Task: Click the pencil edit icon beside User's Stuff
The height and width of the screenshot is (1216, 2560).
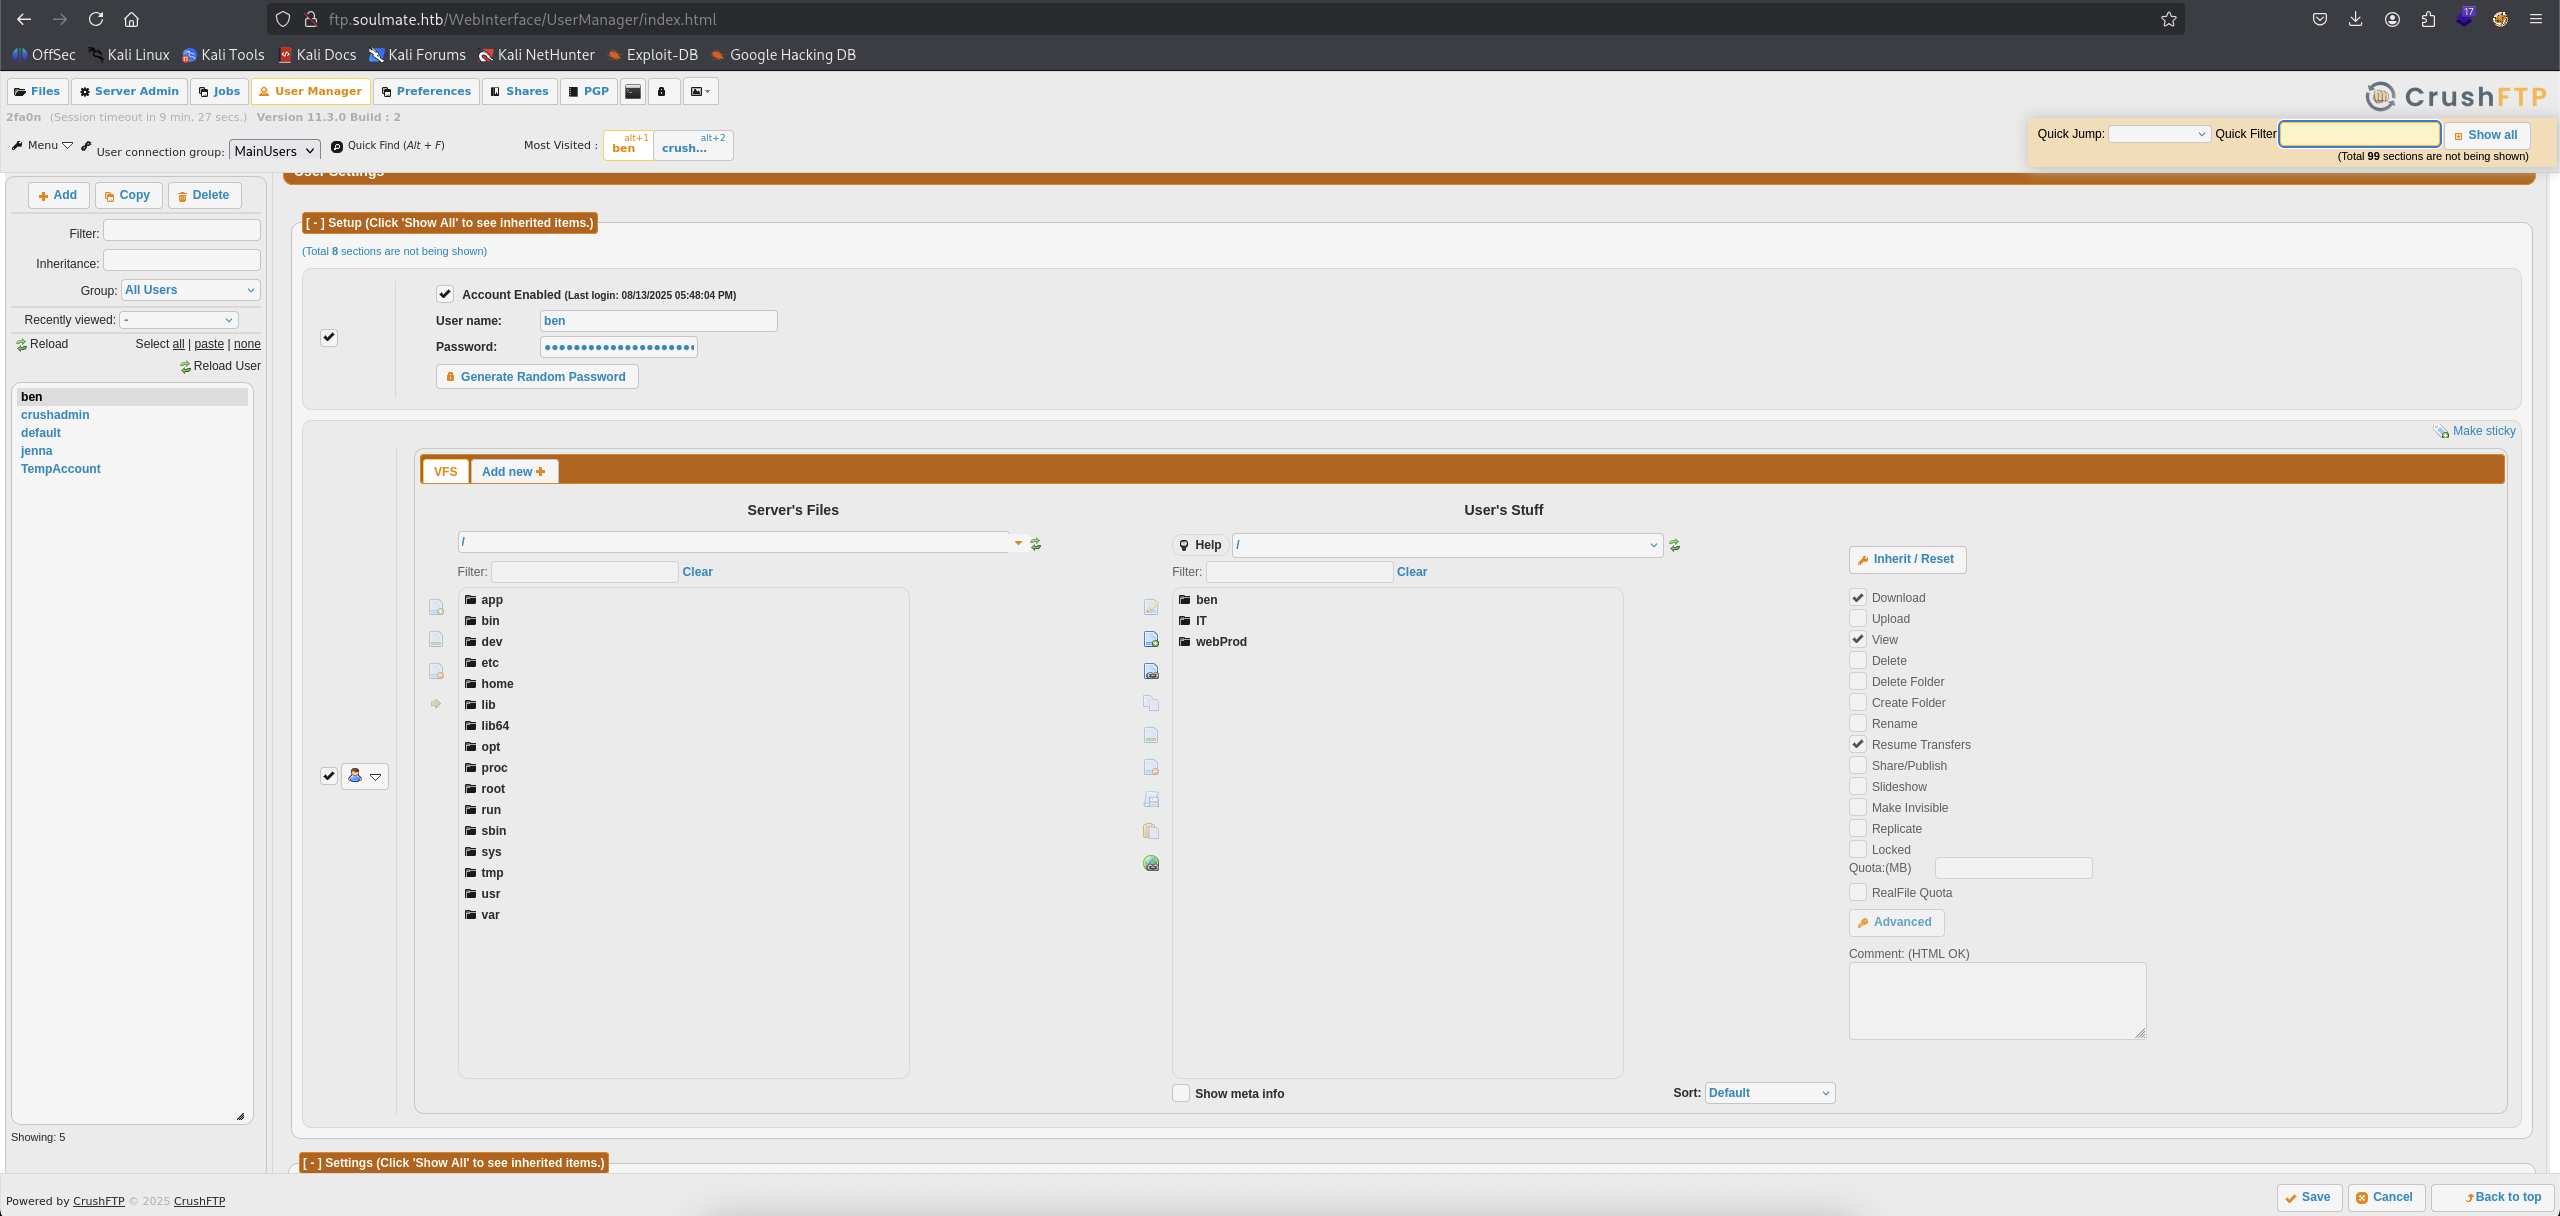Action: pyautogui.click(x=1151, y=607)
